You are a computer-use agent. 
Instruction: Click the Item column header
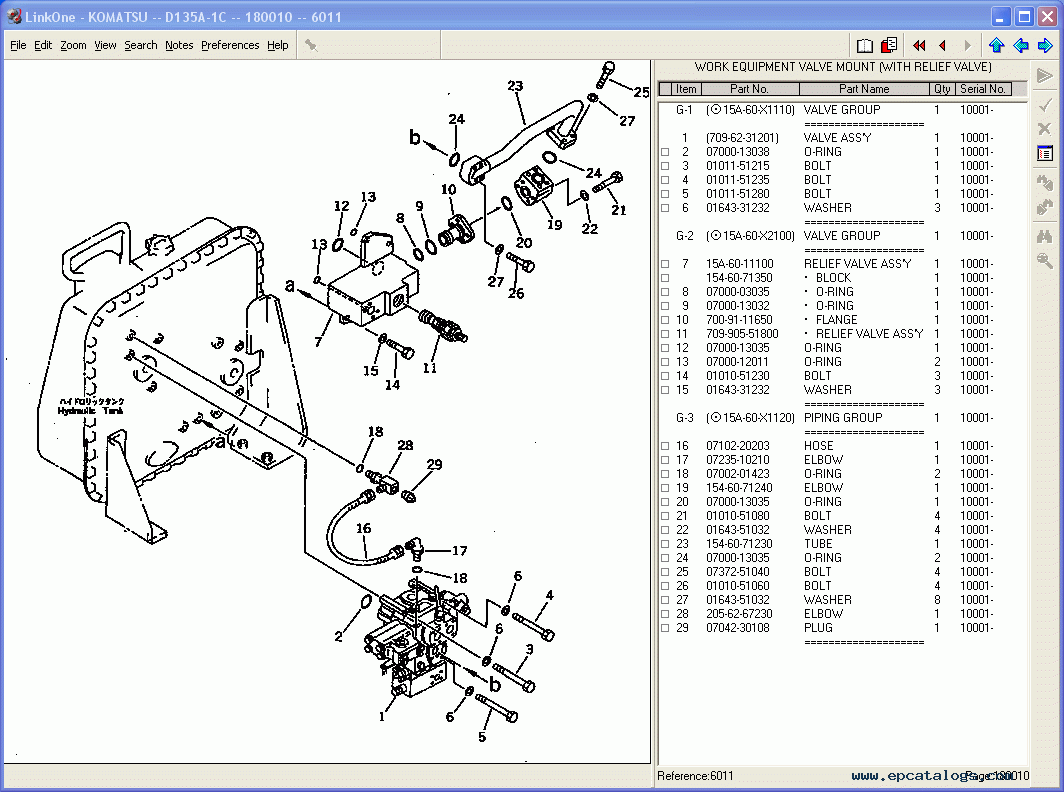(686, 89)
